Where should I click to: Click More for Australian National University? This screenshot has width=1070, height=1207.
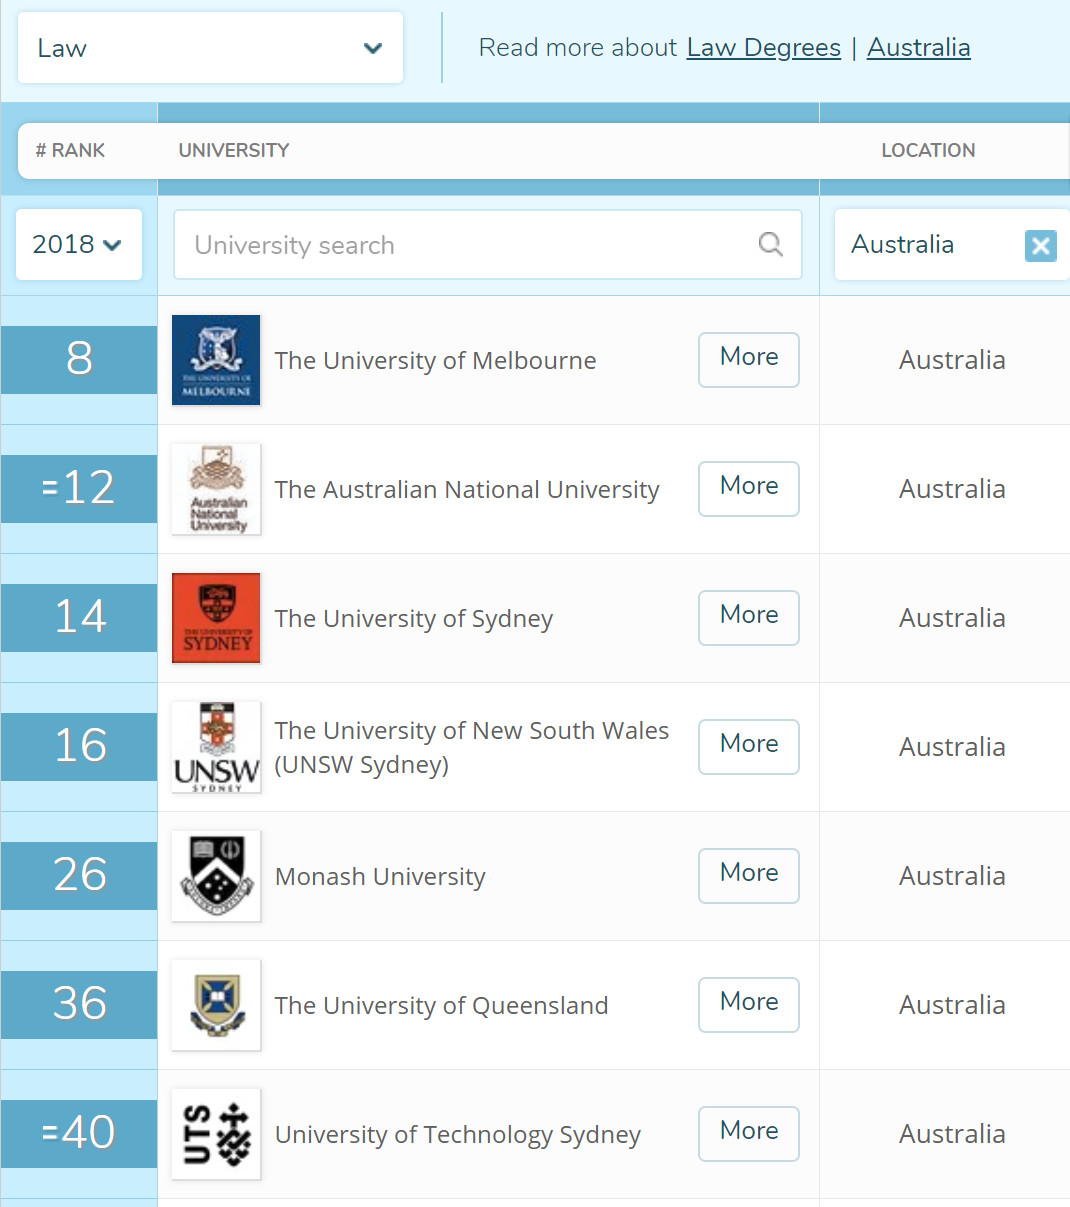coord(749,488)
